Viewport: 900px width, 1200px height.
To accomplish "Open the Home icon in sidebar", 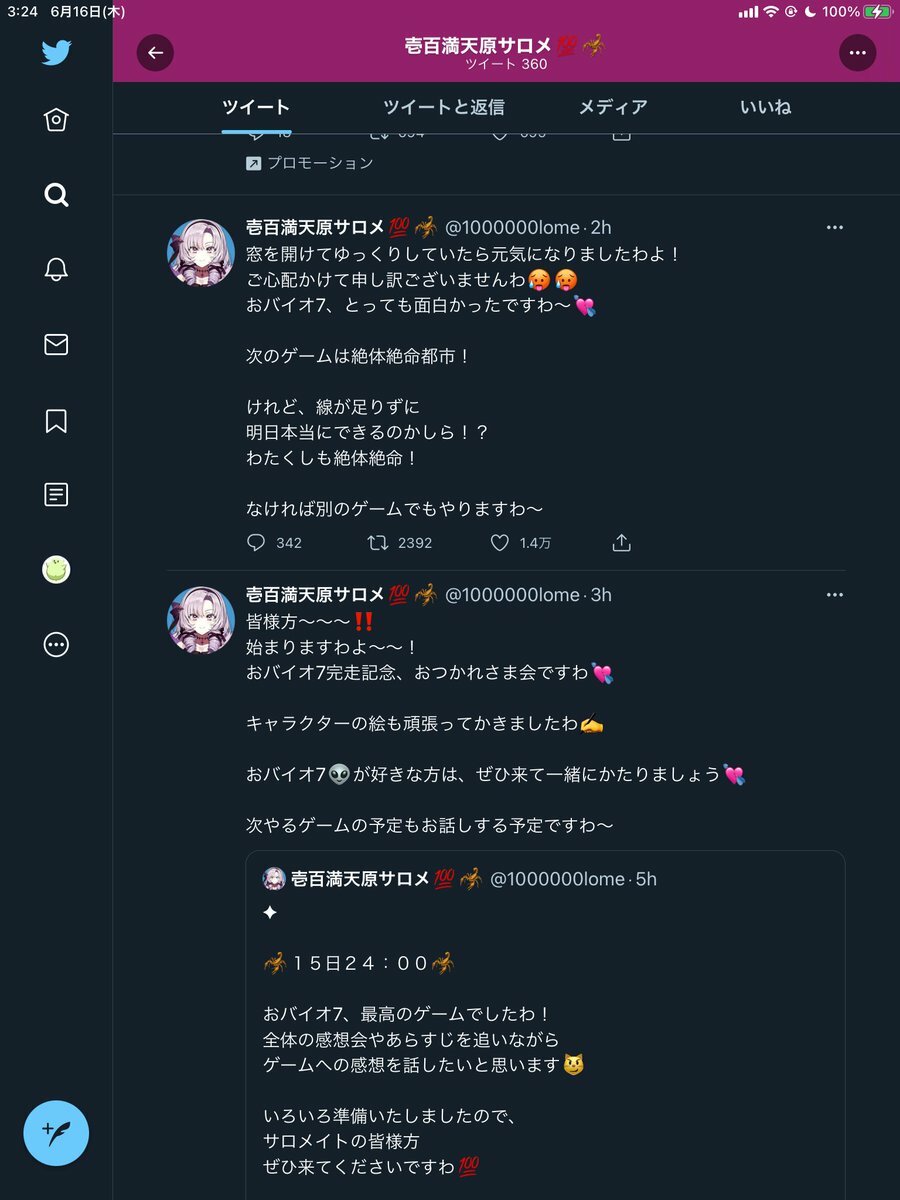I will click(56, 120).
